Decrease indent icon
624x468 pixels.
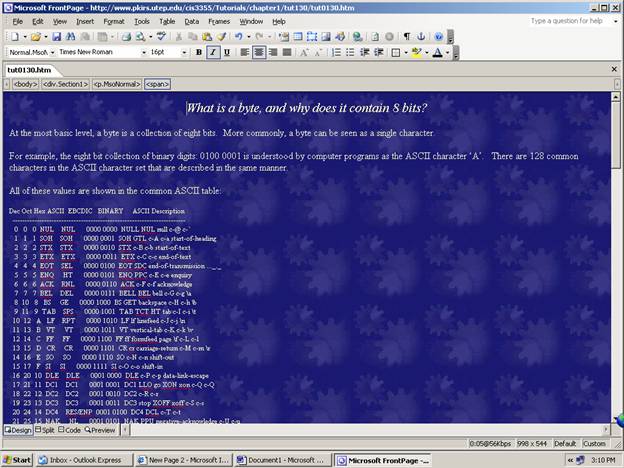click(x=364, y=53)
